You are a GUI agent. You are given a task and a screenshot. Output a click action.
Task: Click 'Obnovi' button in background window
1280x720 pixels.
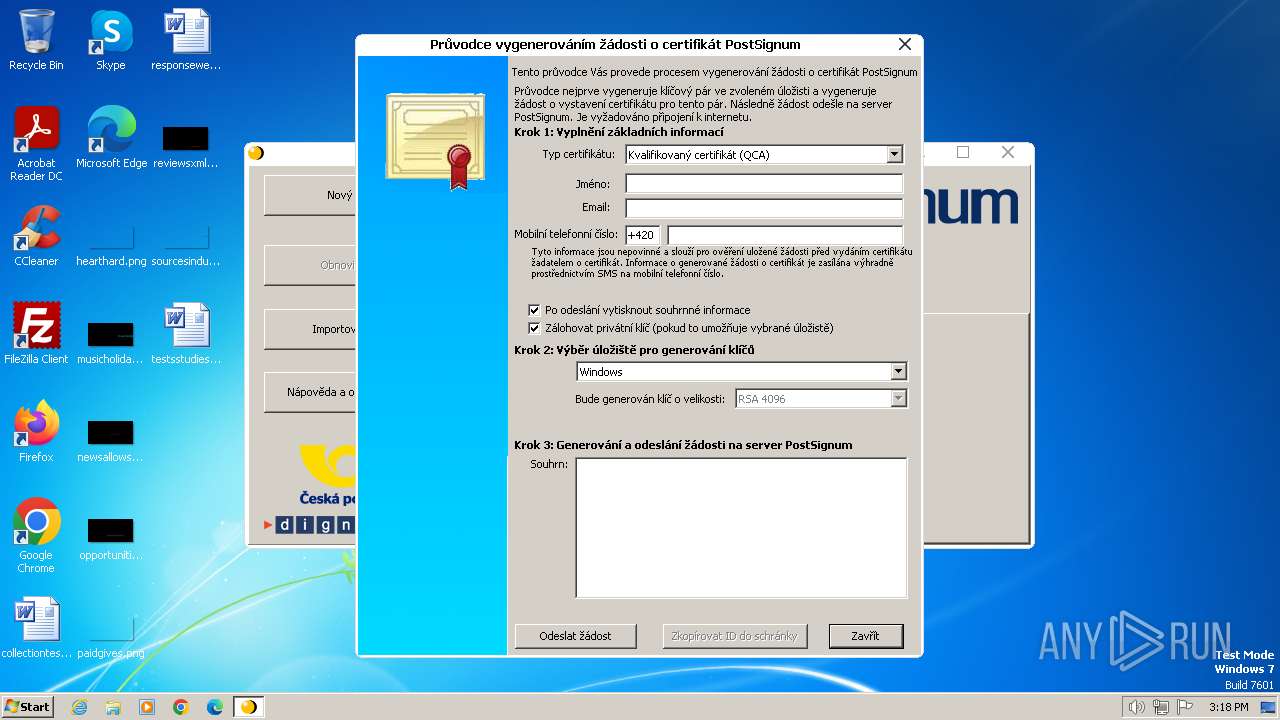310,265
